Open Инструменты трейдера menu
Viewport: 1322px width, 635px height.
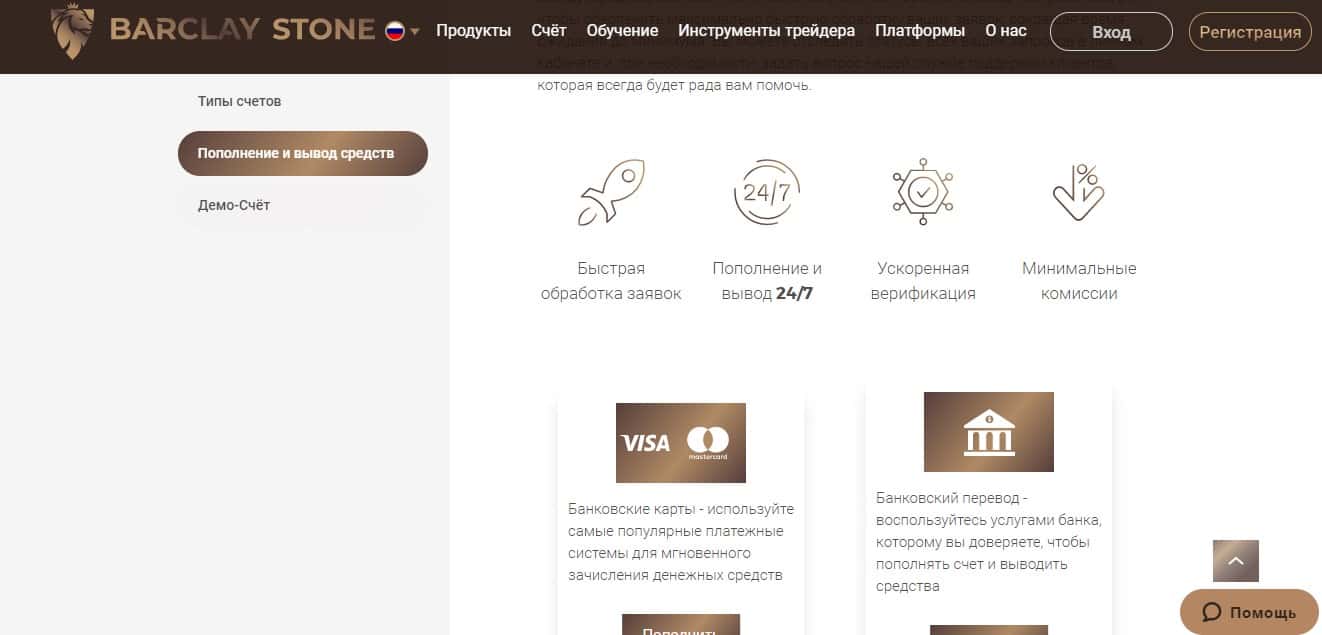pos(767,31)
